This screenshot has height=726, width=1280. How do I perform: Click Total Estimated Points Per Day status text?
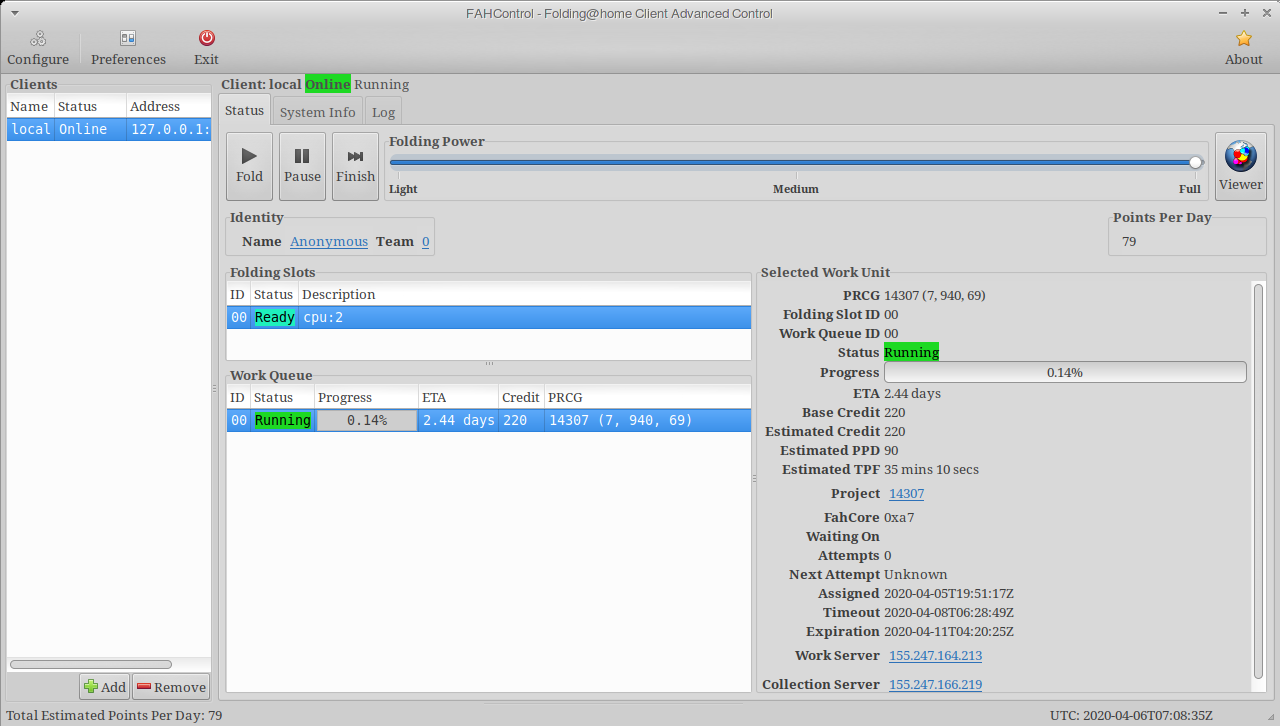(x=114, y=715)
